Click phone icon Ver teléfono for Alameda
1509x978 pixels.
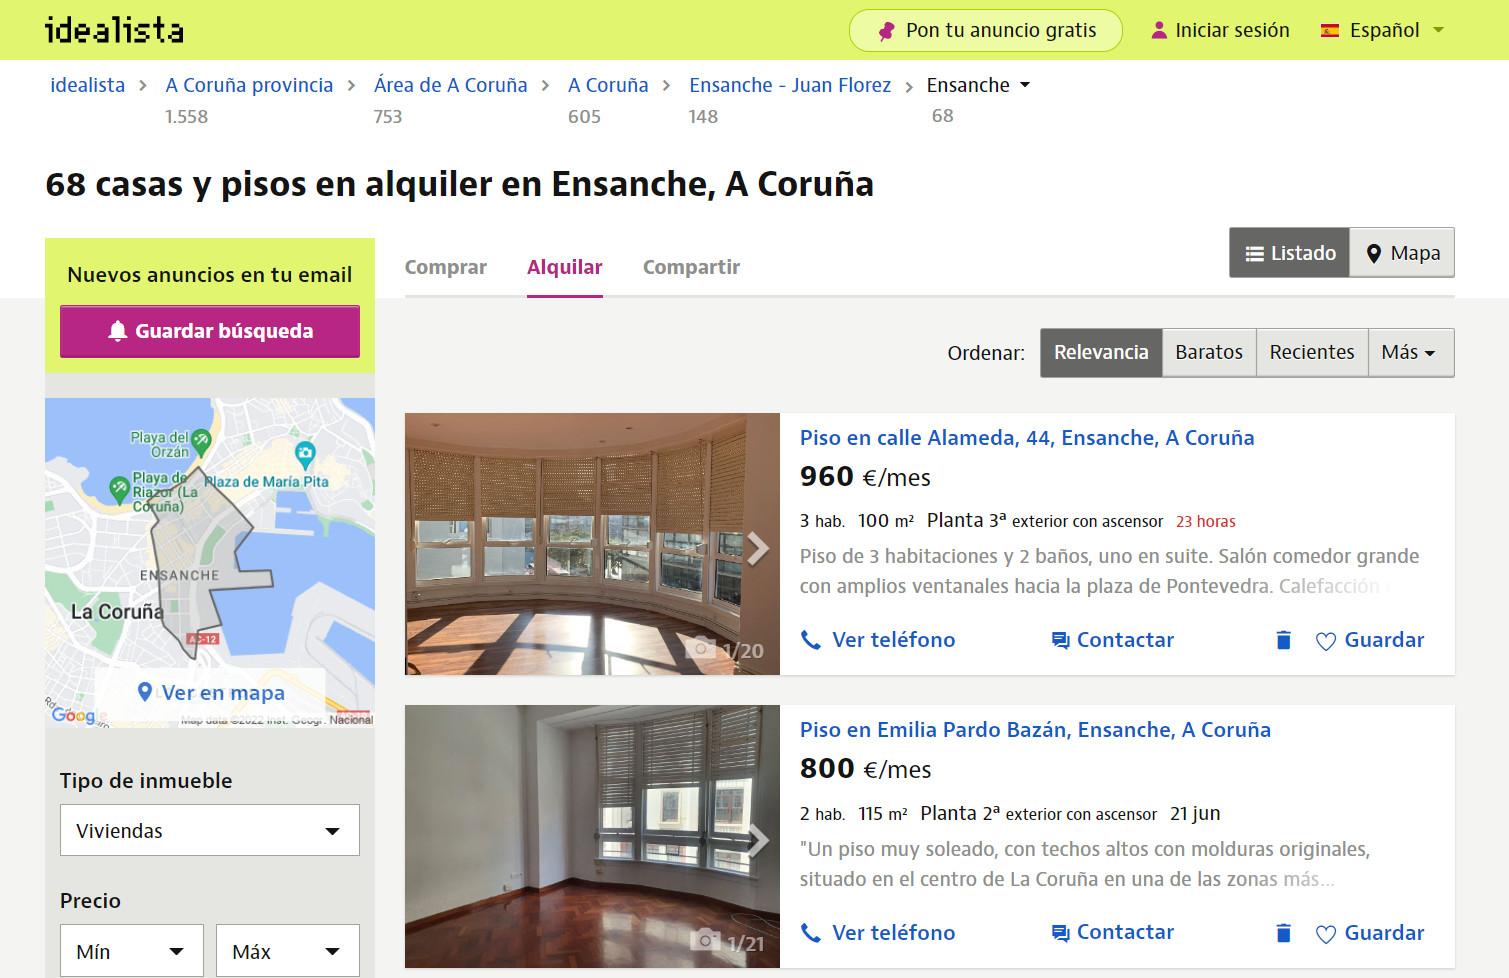pyautogui.click(x=811, y=640)
